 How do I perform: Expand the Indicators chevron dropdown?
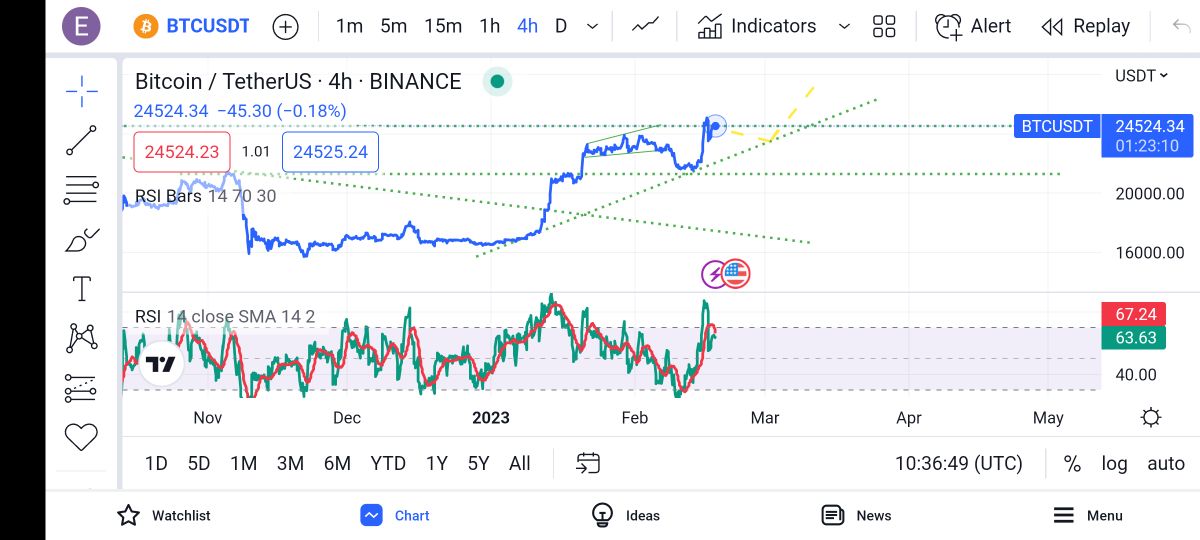pos(843,26)
